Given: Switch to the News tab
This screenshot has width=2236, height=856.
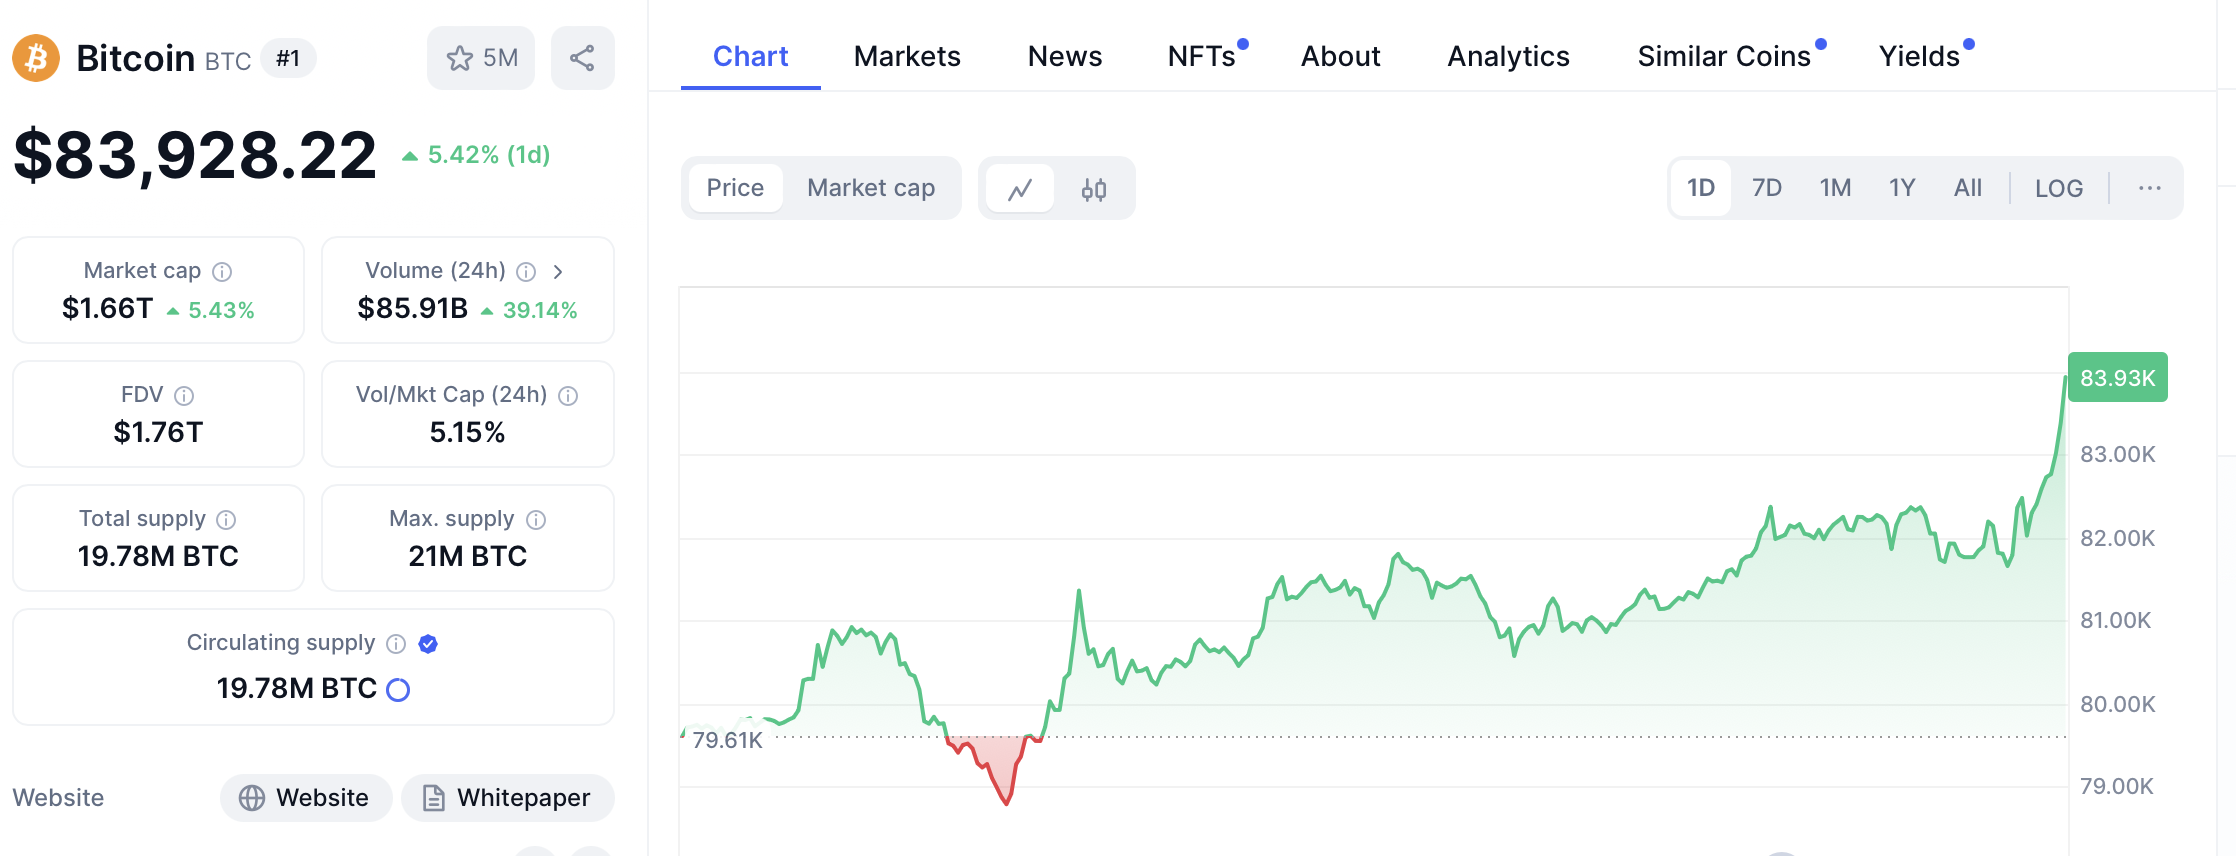Looking at the screenshot, I should click(1065, 57).
